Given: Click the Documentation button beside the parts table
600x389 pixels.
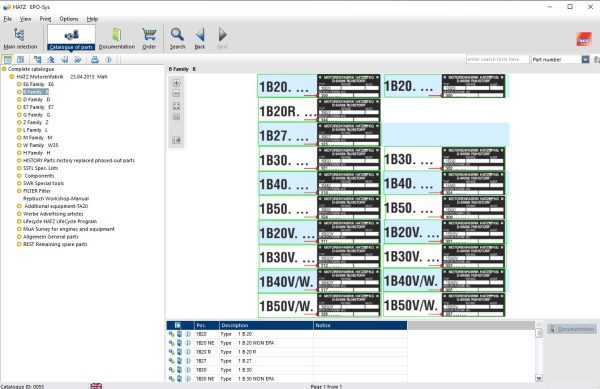Looking at the screenshot, I should (x=572, y=329).
